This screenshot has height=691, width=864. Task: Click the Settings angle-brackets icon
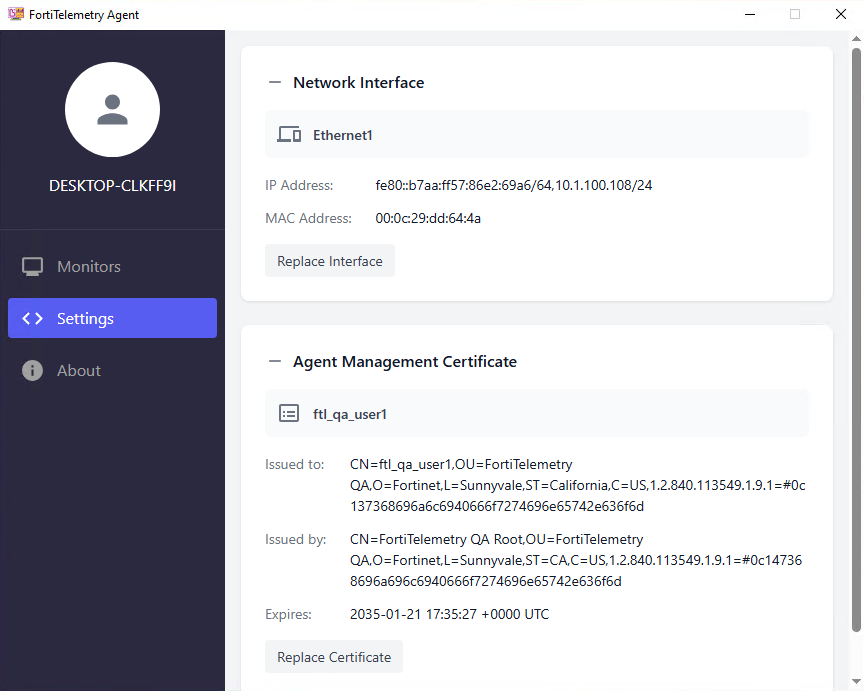pyautogui.click(x=33, y=318)
